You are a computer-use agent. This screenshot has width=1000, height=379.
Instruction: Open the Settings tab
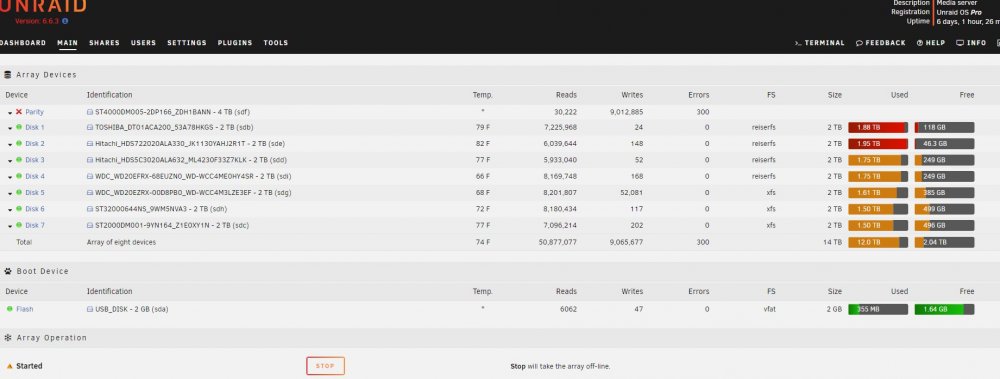point(187,43)
